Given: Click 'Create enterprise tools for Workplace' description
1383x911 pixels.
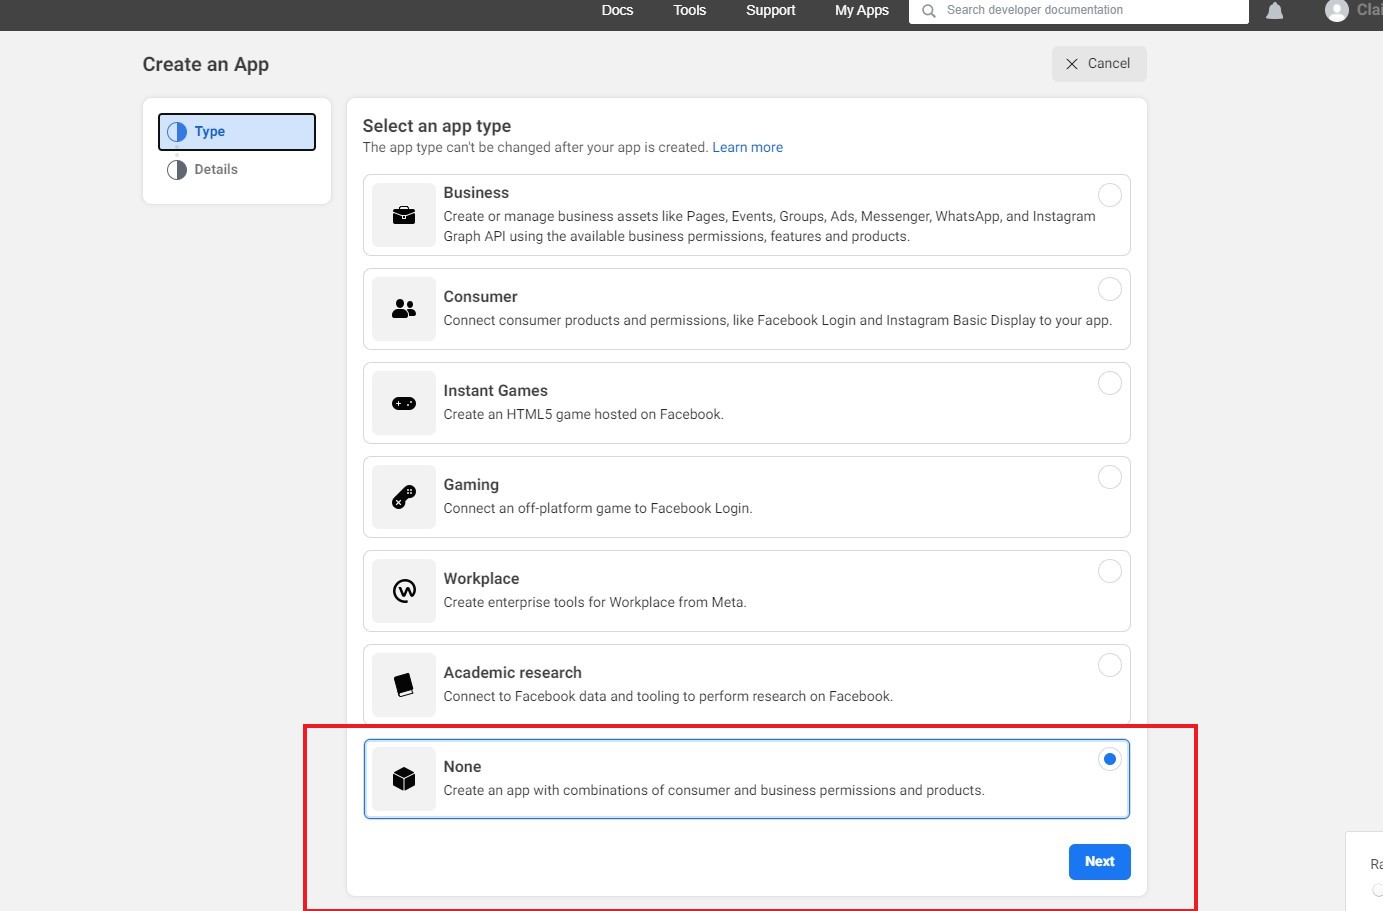Looking at the screenshot, I should (595, 603).
